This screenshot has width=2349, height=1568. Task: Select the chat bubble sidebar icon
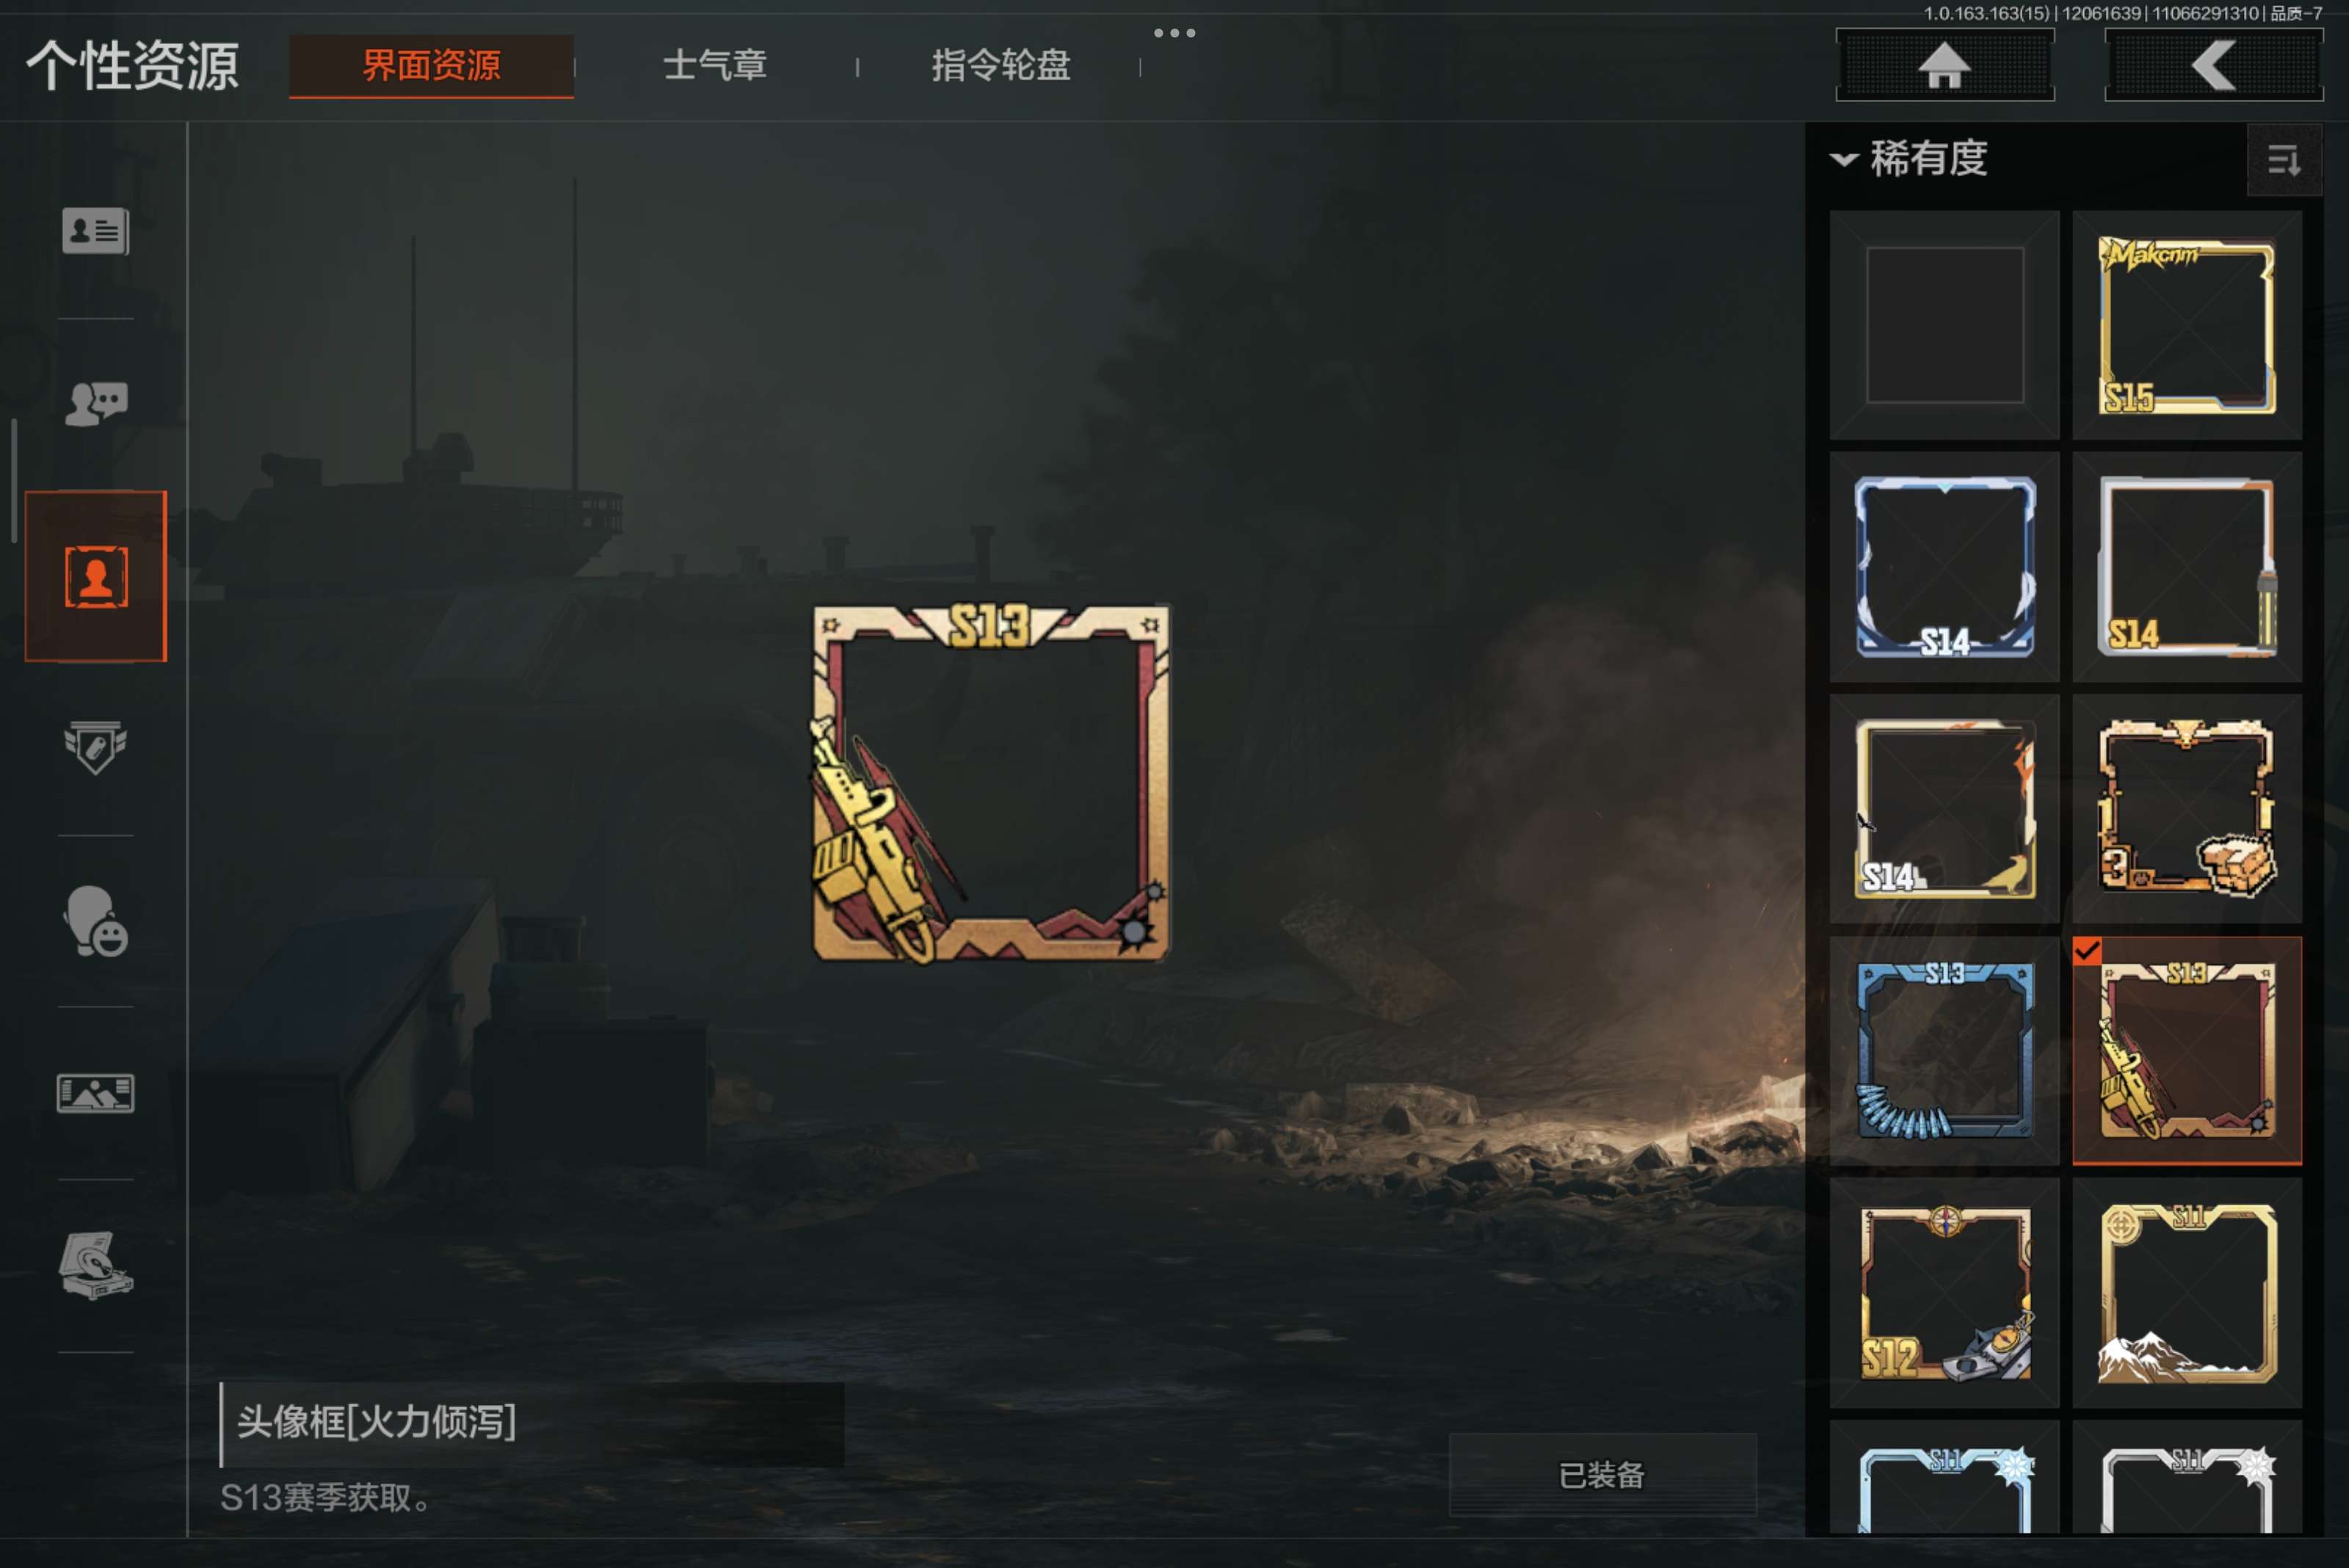[x=96, y=403]
